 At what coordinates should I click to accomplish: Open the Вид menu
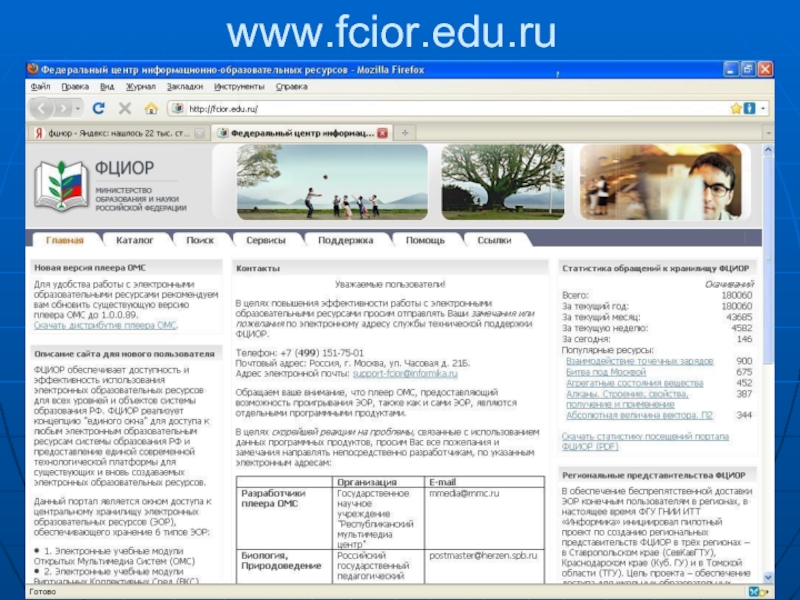pos(107,86)
